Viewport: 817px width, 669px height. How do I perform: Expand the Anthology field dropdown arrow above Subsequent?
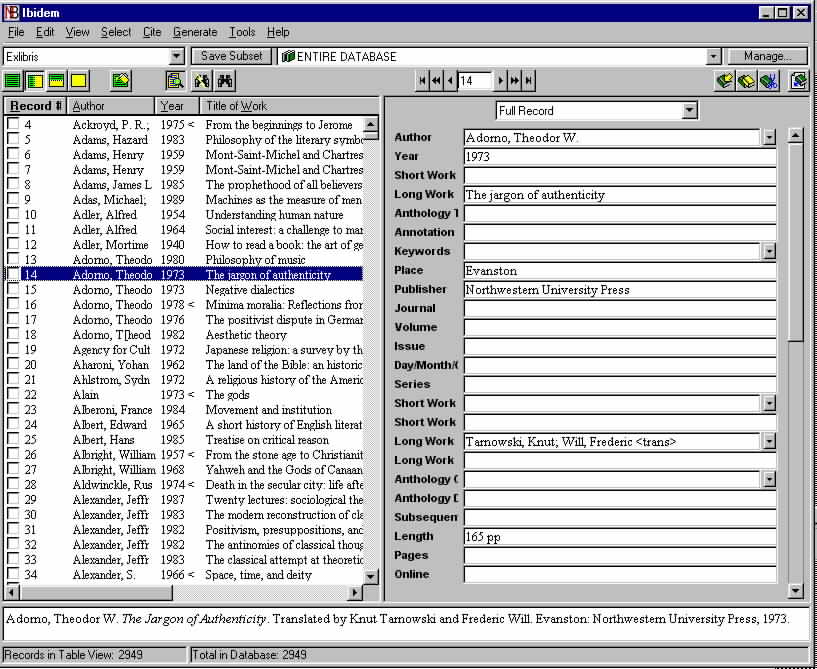tap(769, 479)
